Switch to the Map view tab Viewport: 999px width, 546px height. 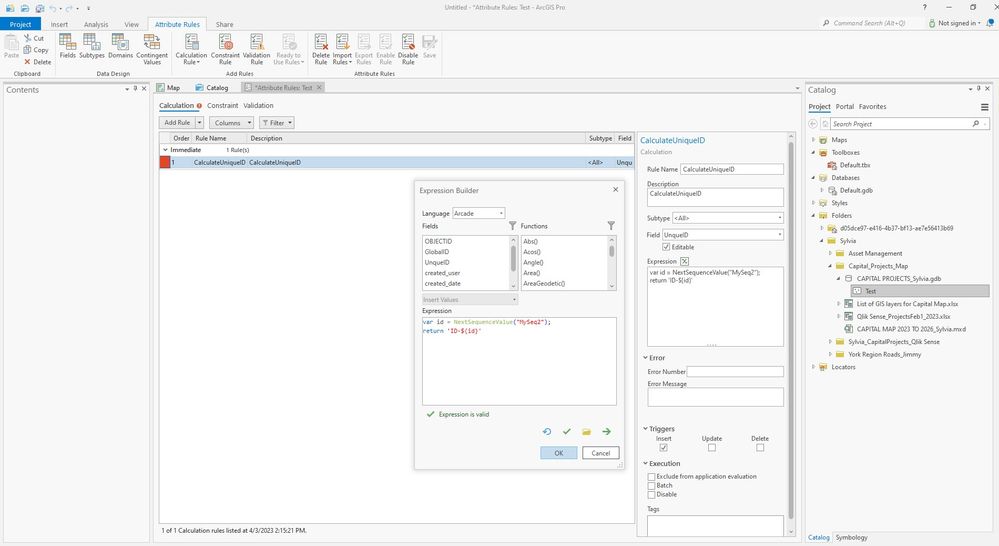(169, 87)
